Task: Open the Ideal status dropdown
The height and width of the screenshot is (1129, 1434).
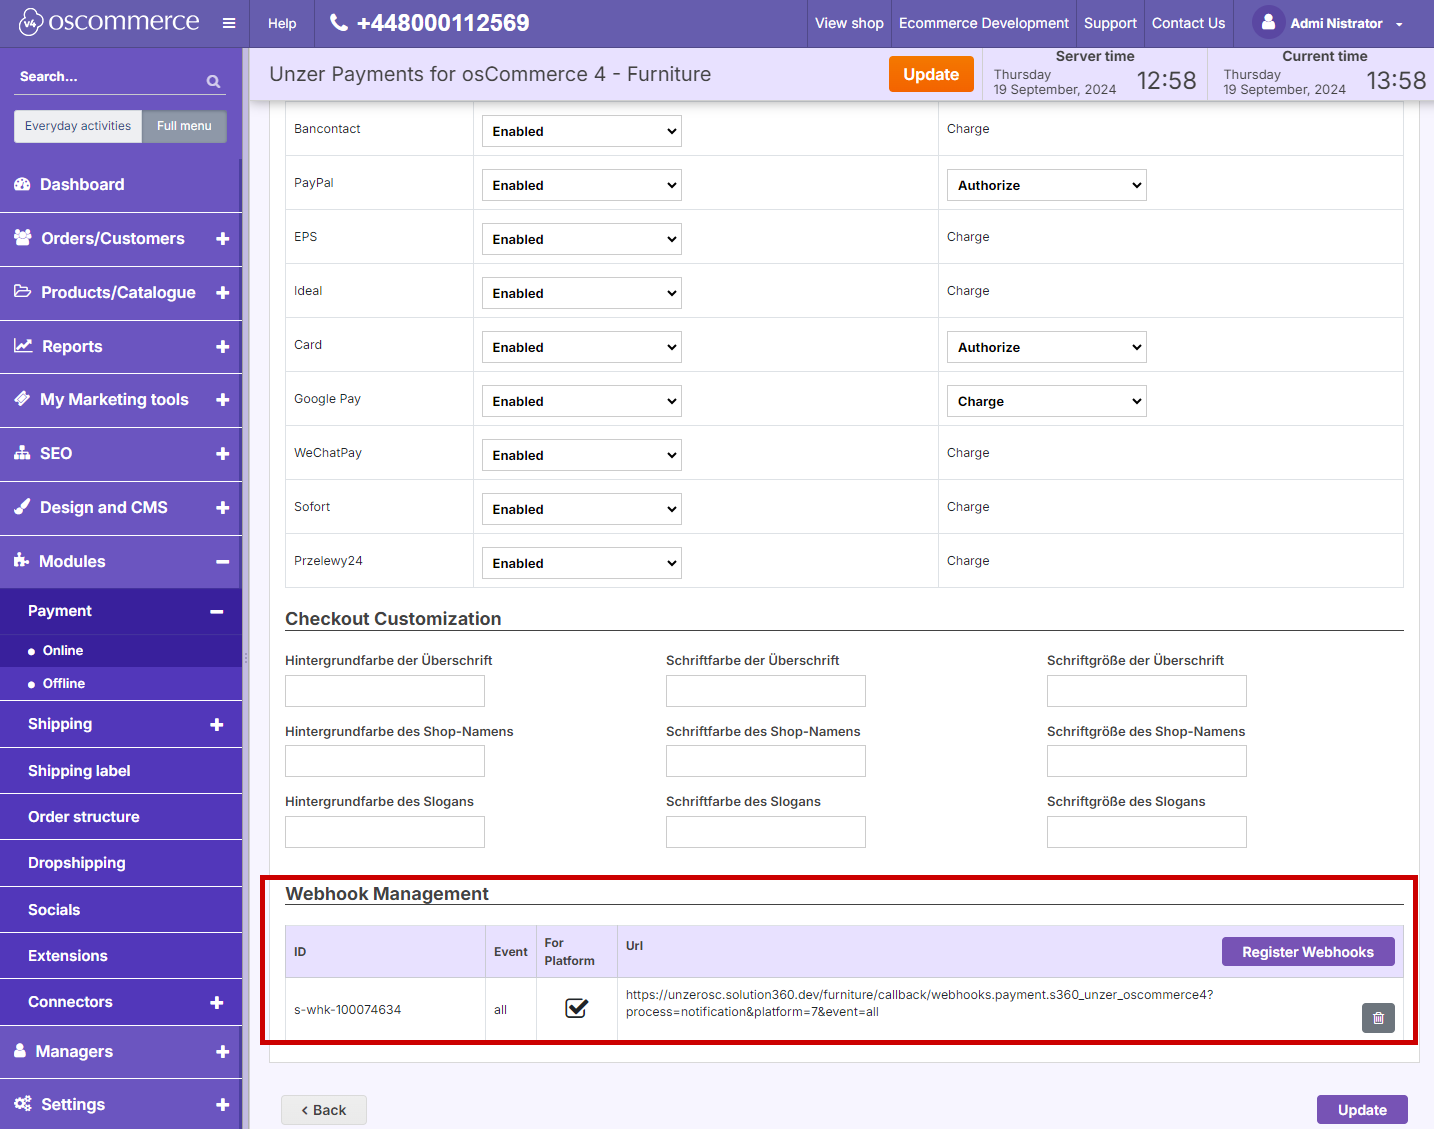Action: tap(582, 293)
